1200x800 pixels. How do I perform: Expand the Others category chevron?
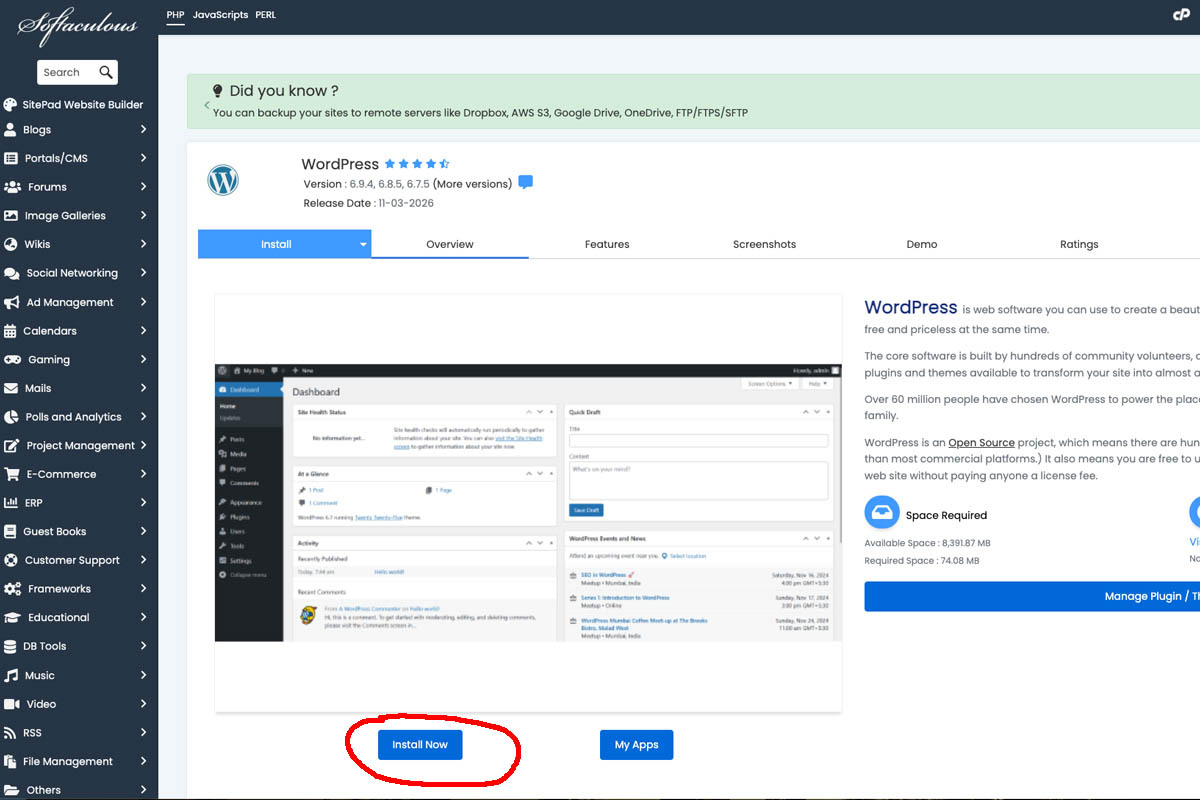[x=144, y=790]
